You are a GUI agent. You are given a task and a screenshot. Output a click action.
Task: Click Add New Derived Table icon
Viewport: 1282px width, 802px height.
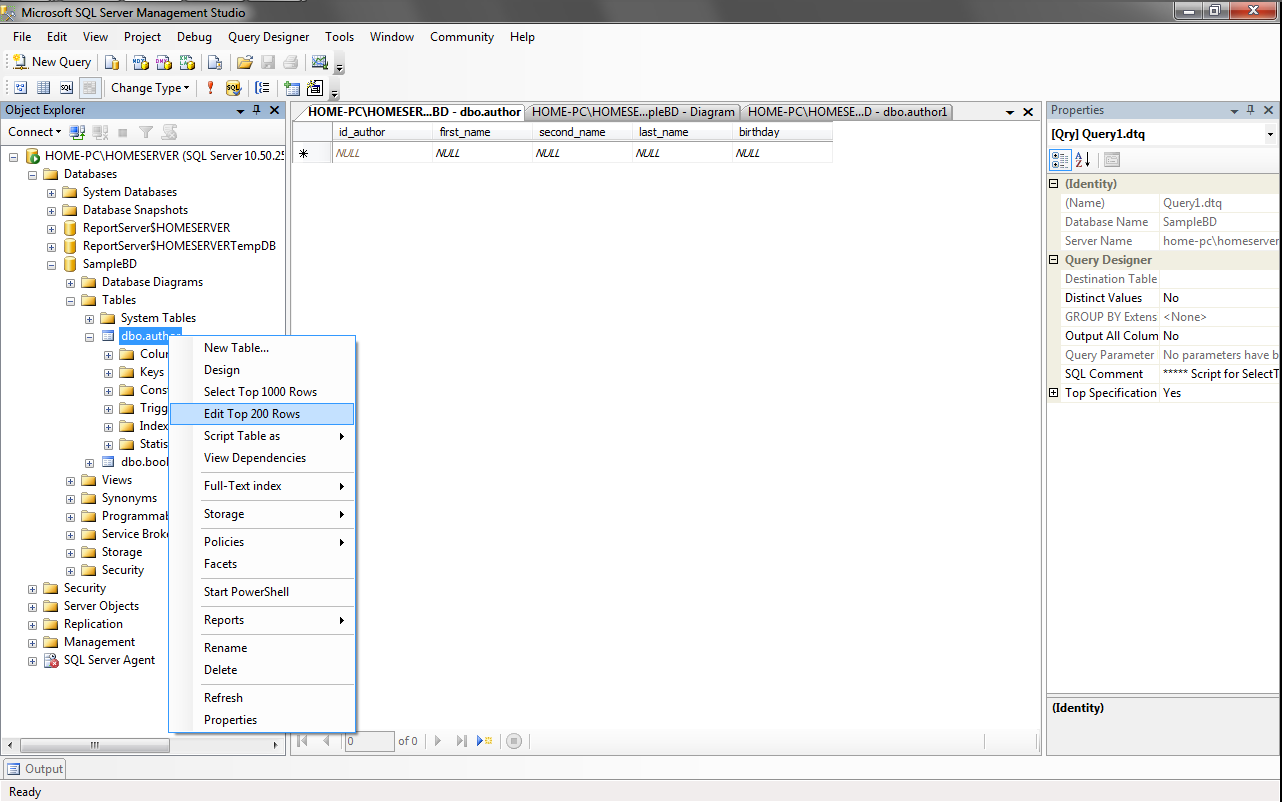coord(315,88)
